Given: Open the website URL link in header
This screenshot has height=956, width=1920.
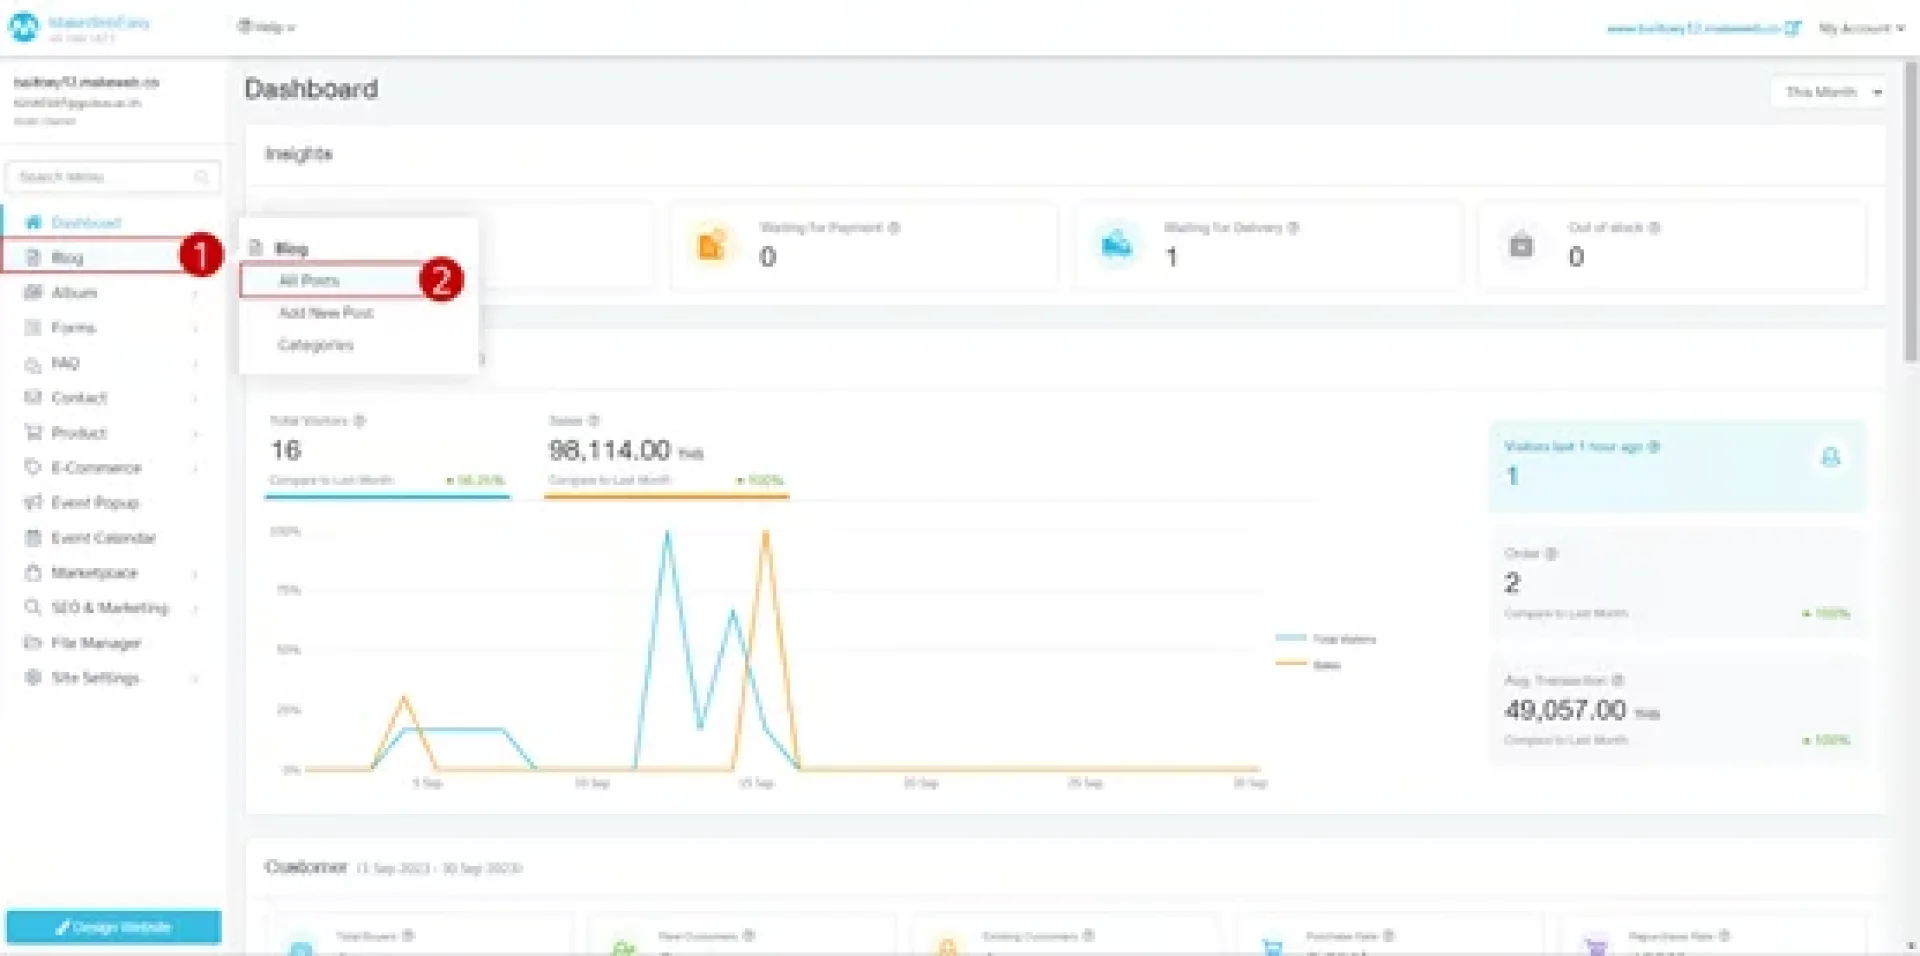Looking at the screenshot, I should (1702, 28).
